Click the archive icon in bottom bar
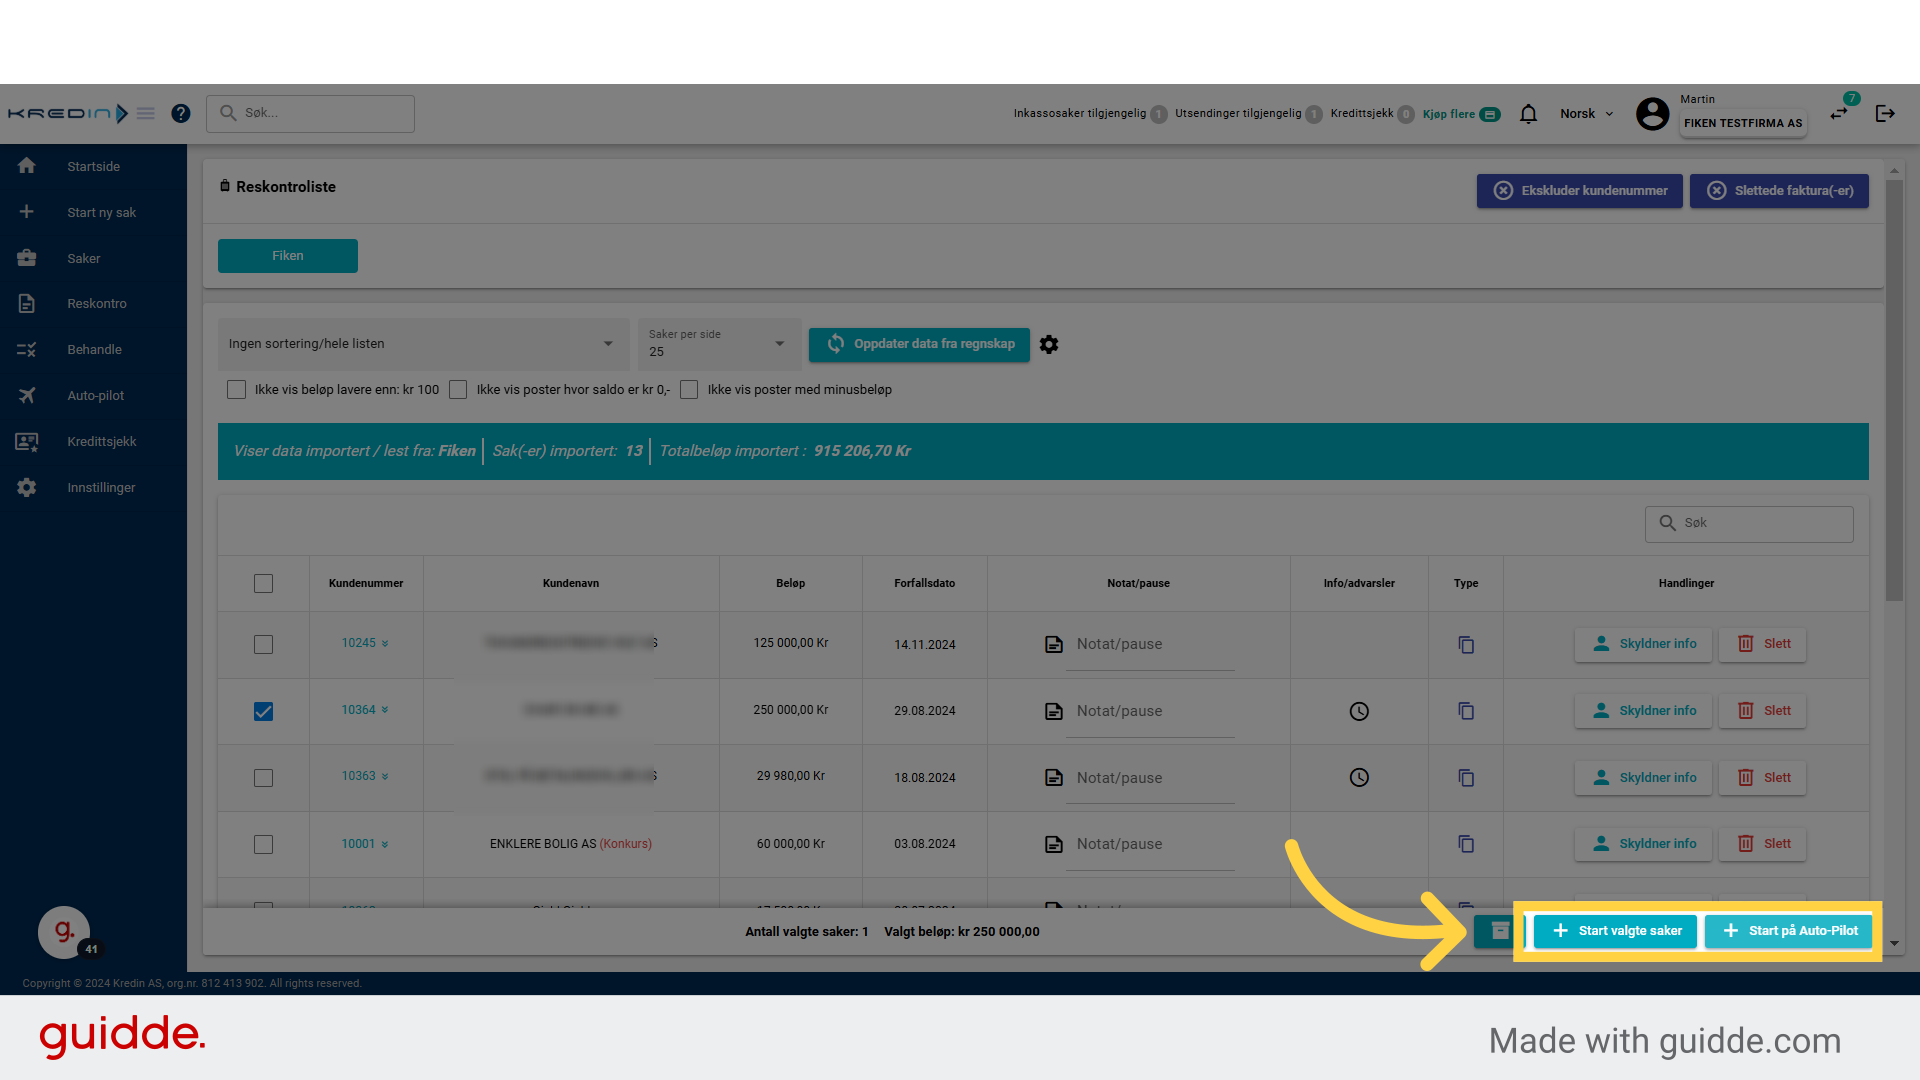 point(1499,931)
